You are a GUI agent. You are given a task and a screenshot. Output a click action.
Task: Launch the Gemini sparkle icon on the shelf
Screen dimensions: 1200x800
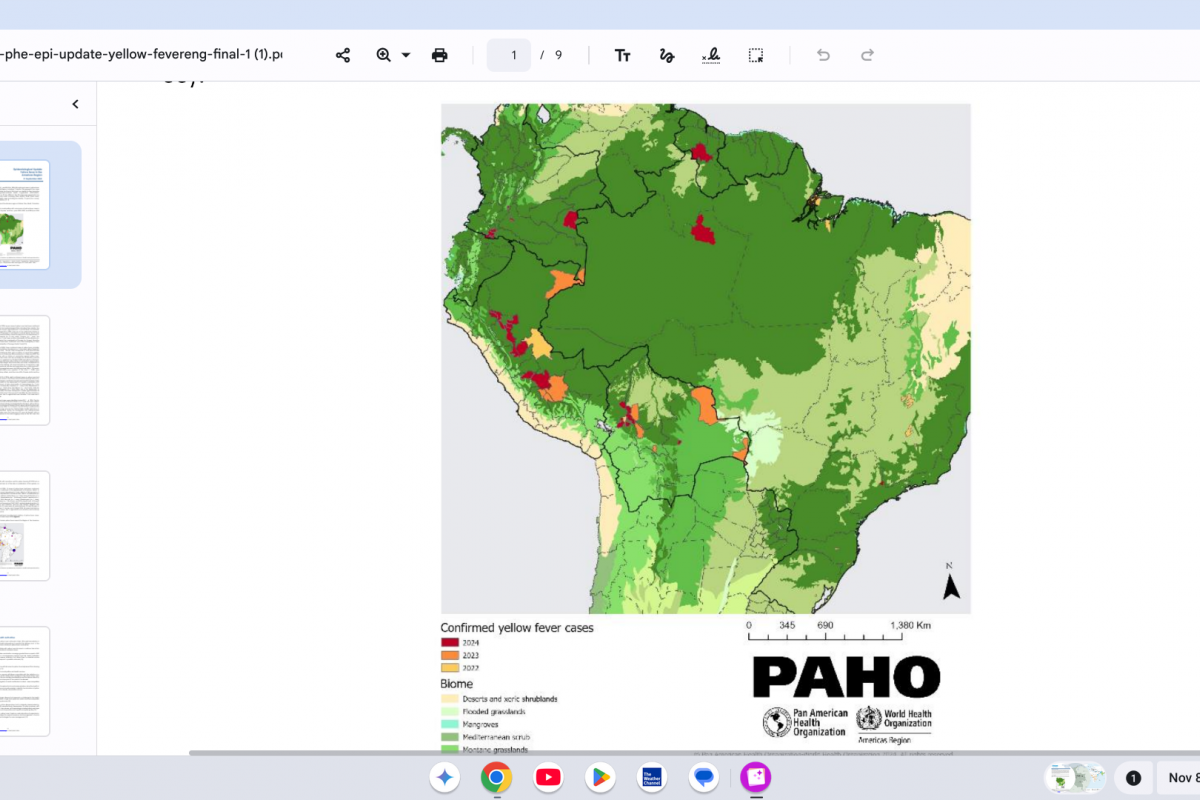(446, 777)
